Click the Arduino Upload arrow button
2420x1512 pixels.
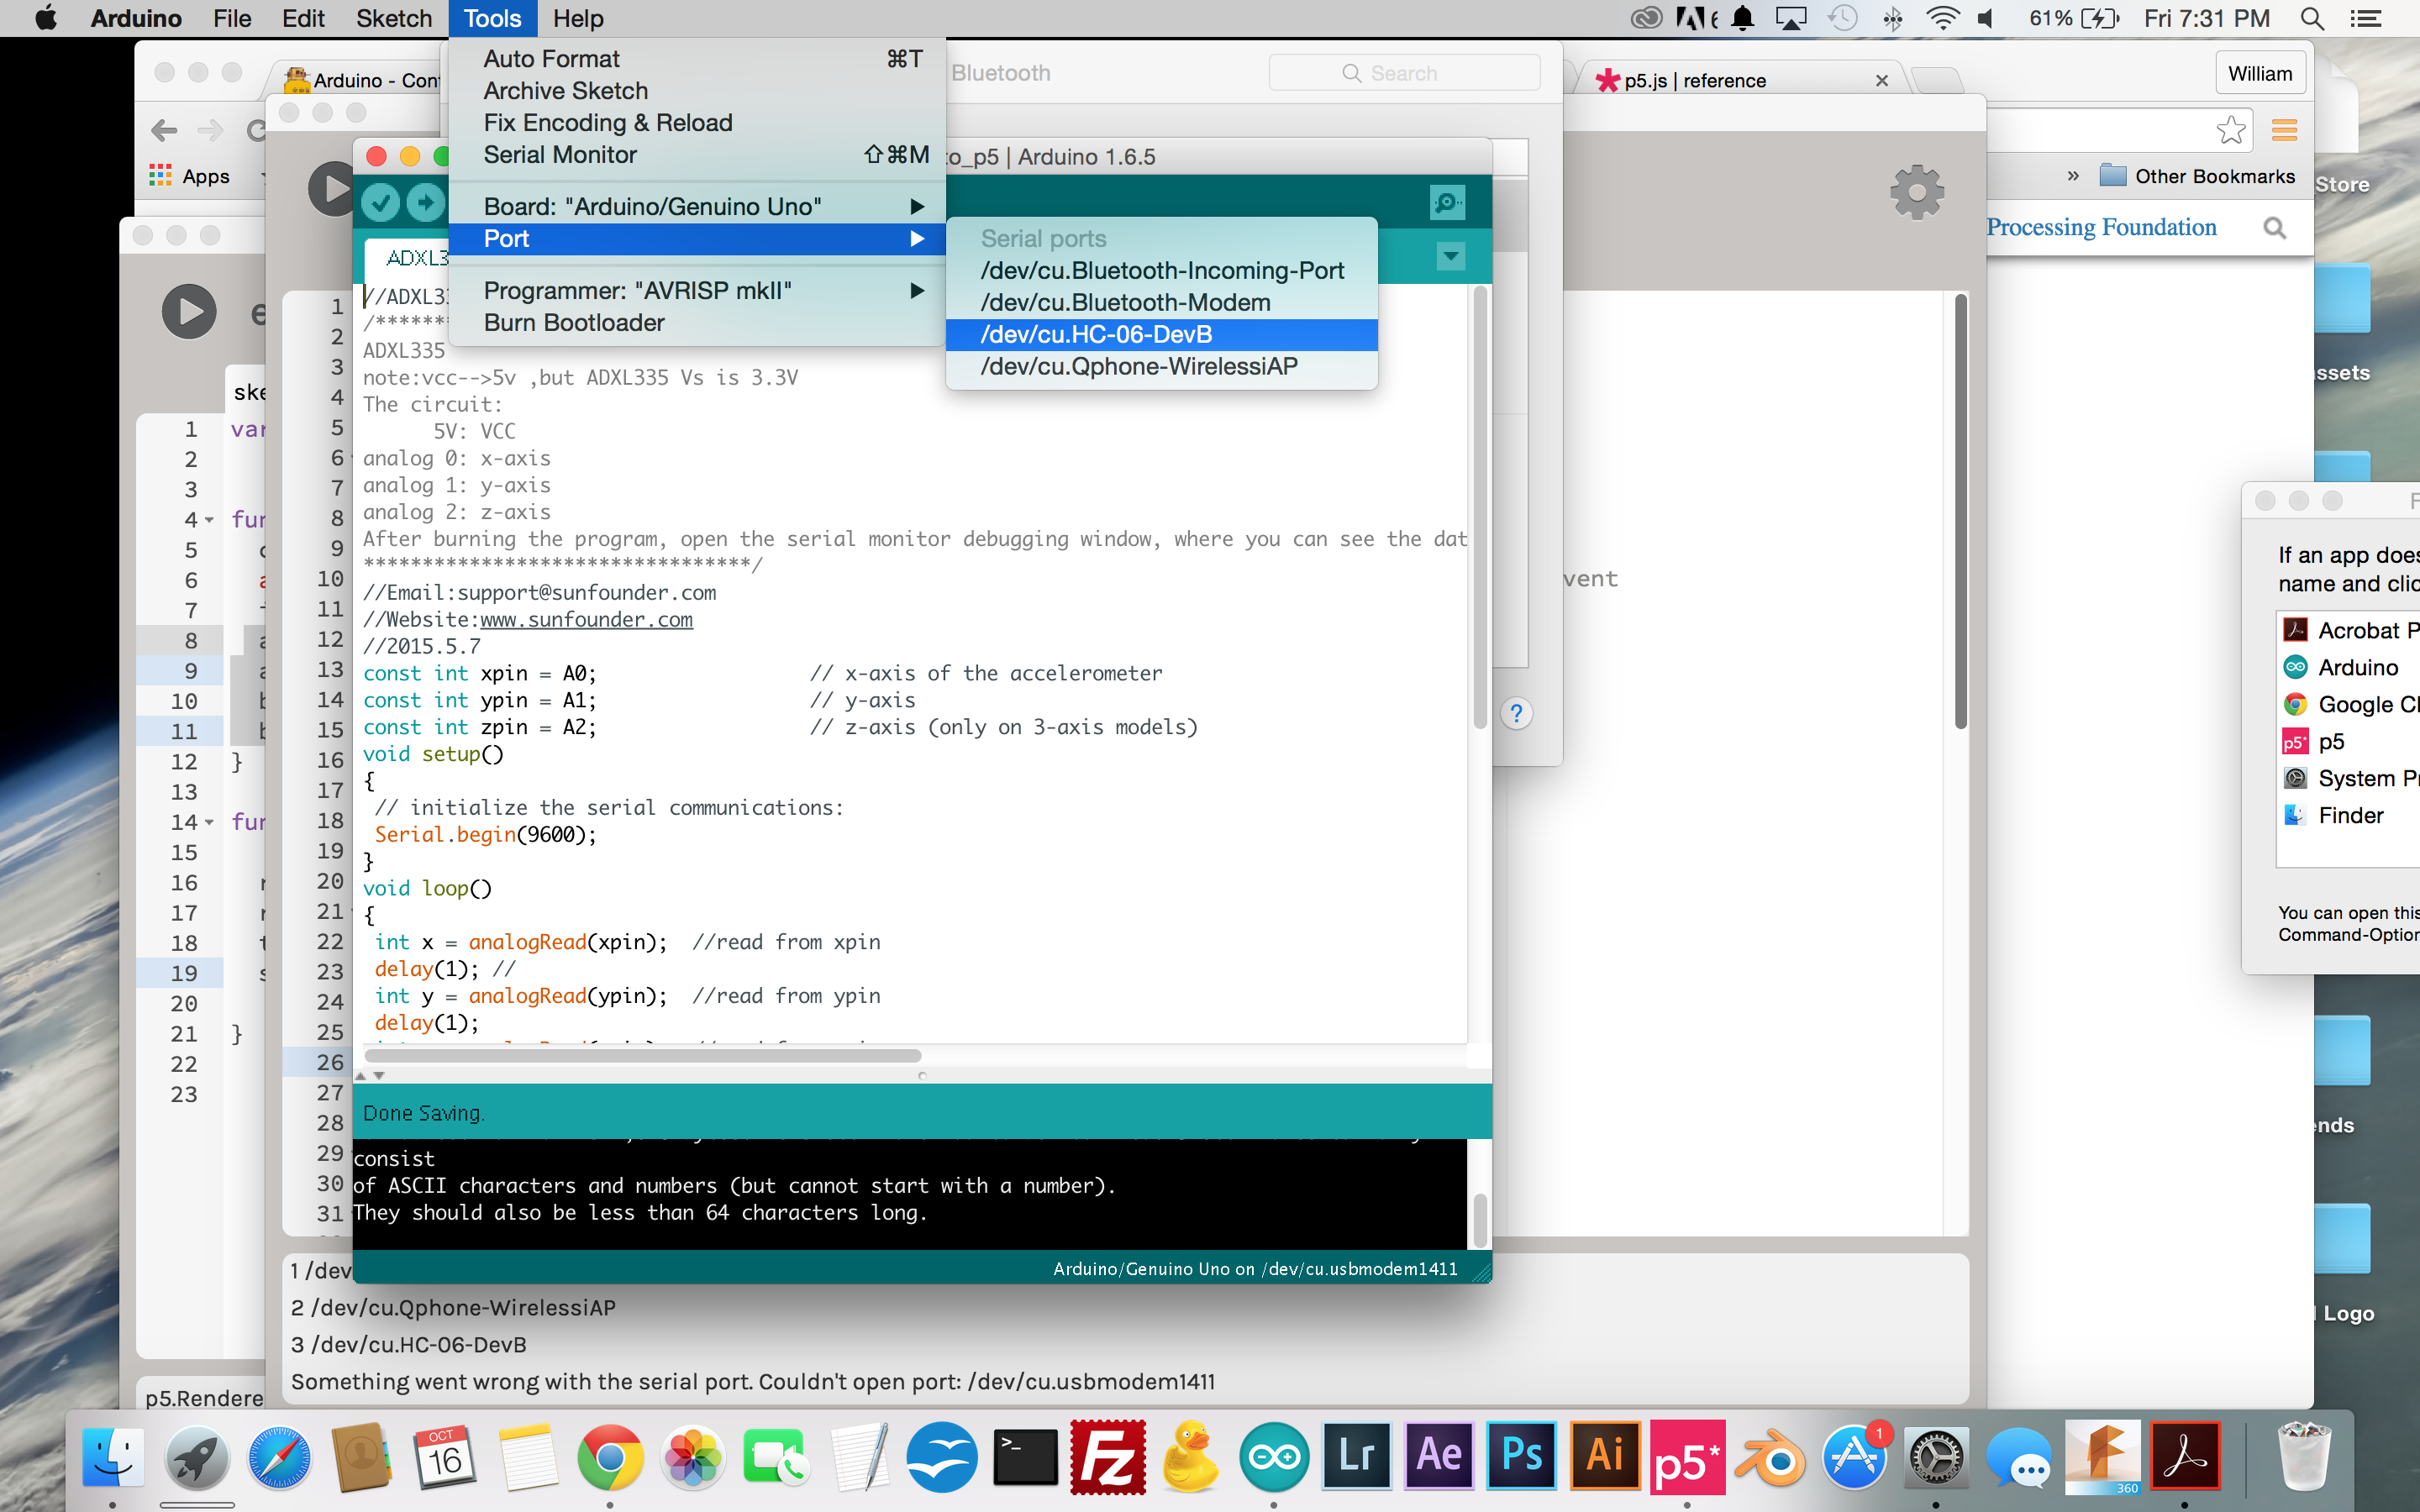[x=426, y=203]
